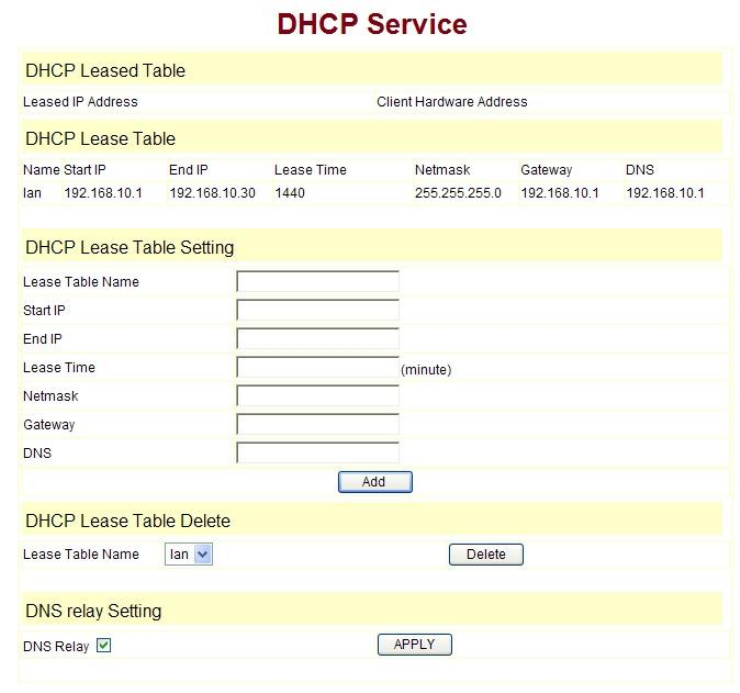Click the Delete button

click(486, 554)
